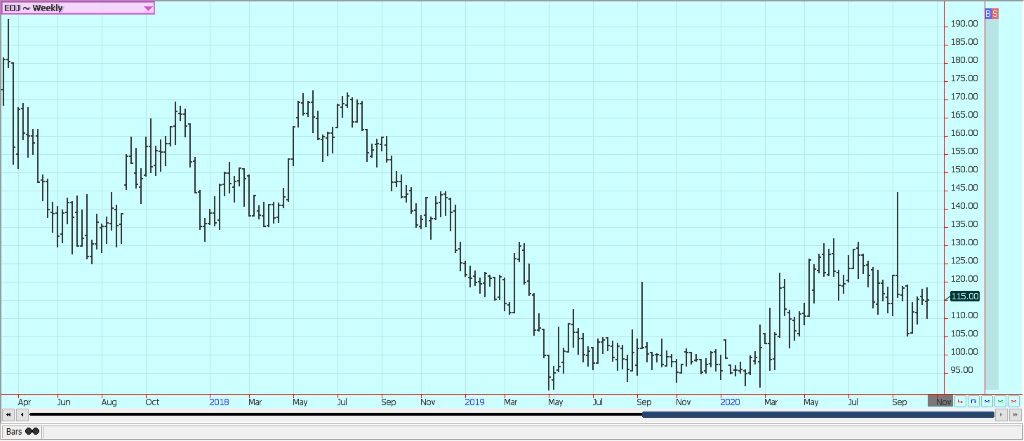Step chart forward with single right arrow
This screenshot has width=1024, height=441.
(1001, 415)
